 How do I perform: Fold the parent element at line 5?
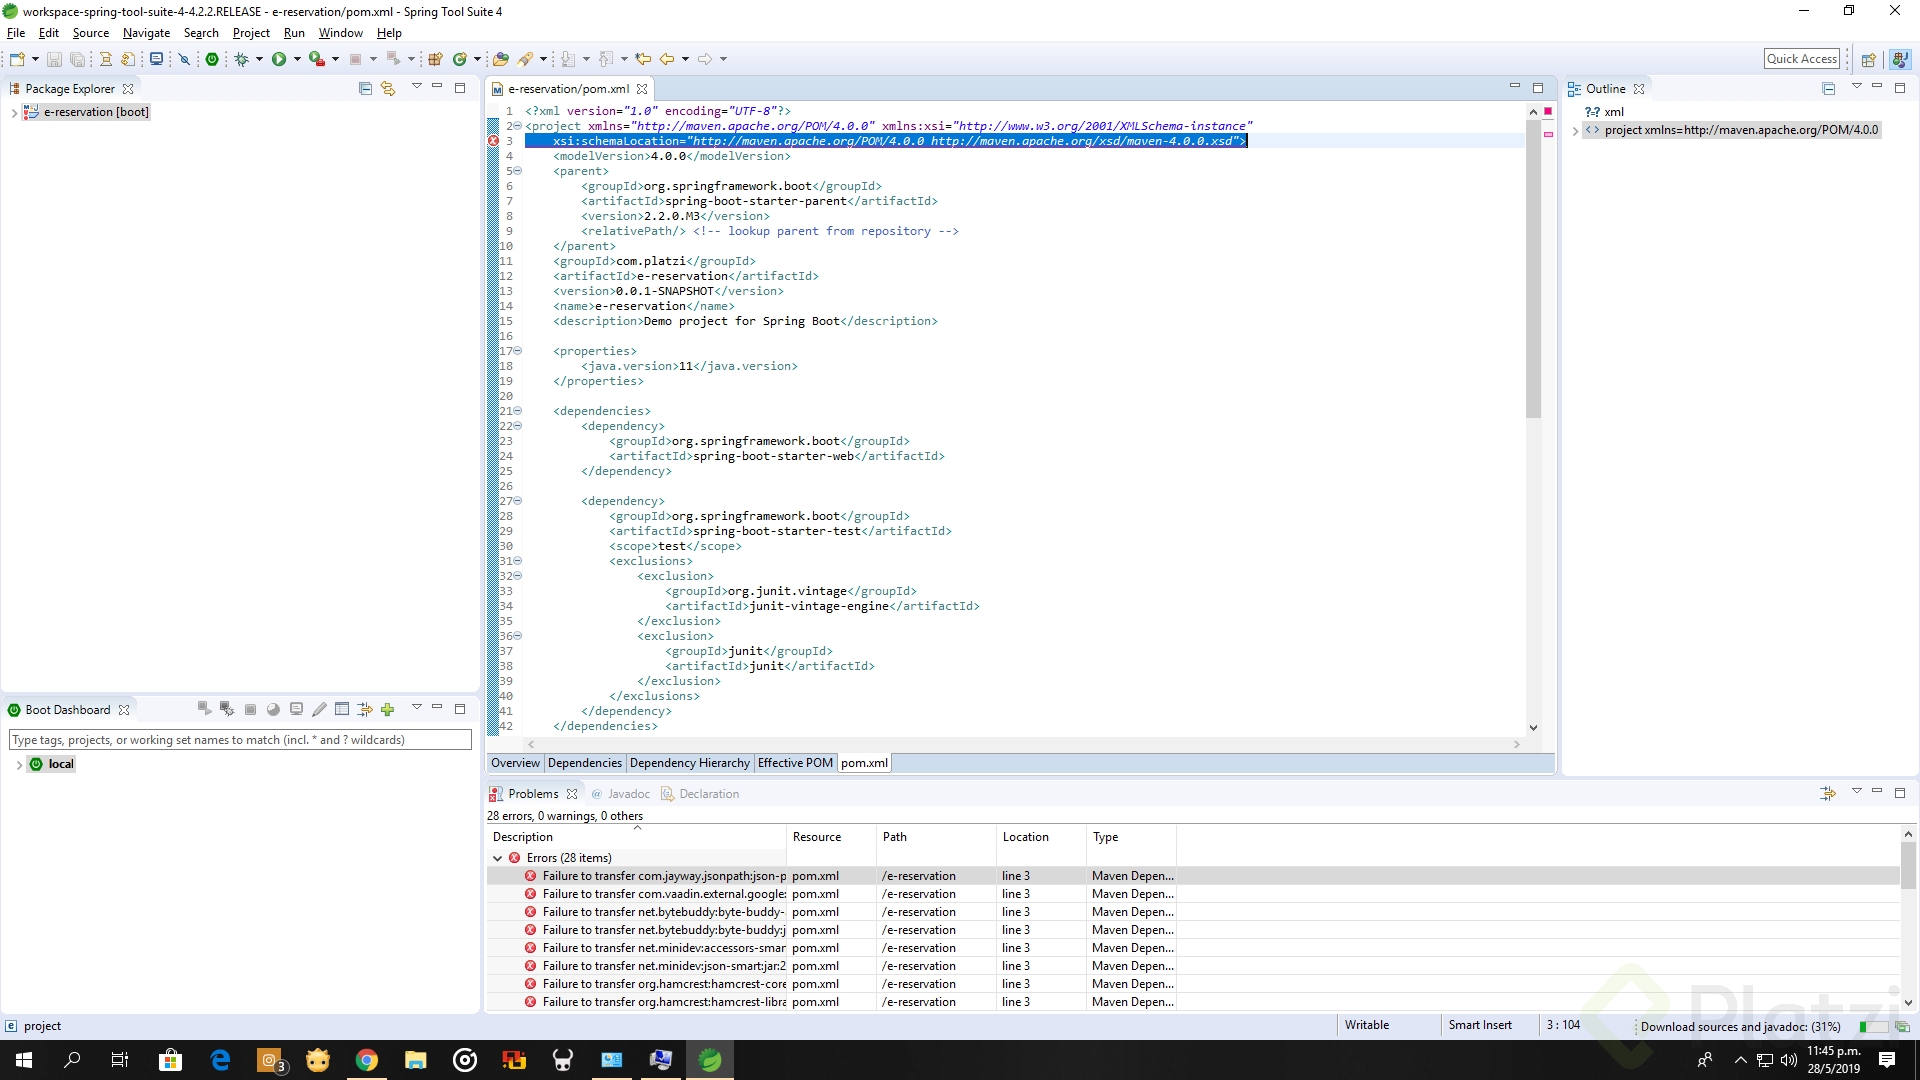pos(518,171)
